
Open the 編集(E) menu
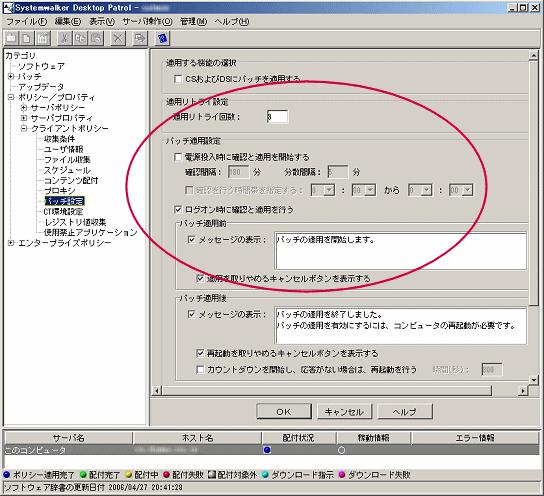(x=68, y=22)
